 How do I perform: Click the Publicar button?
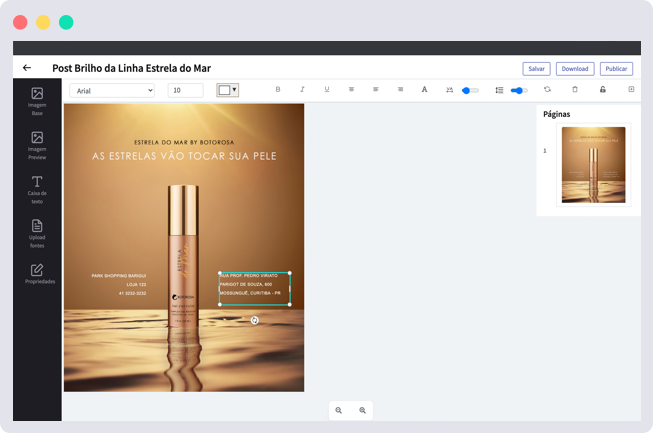pyautogui.click(x=617, y=69)
